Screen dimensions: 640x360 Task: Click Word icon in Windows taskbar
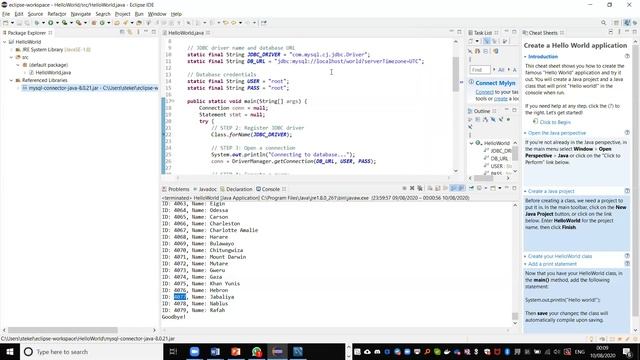pos(215,351)
